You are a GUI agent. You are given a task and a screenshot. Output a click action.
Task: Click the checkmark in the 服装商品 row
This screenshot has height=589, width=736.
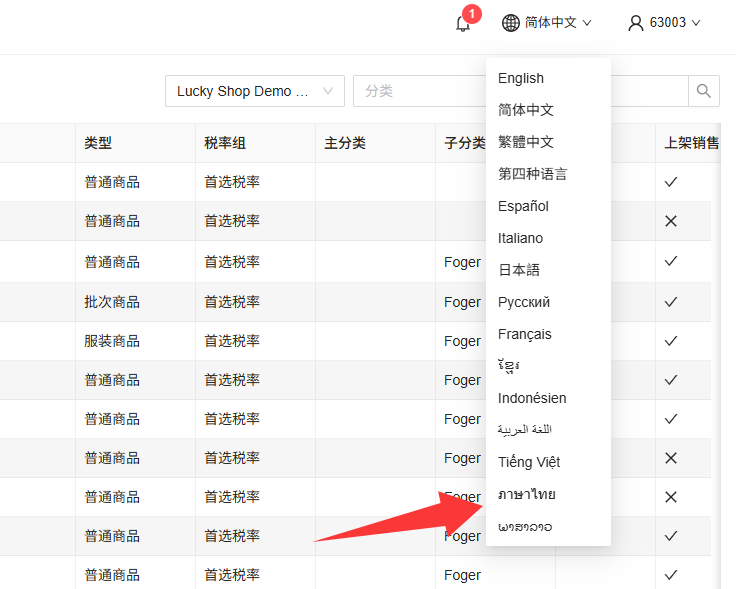[x=671, y=341]
